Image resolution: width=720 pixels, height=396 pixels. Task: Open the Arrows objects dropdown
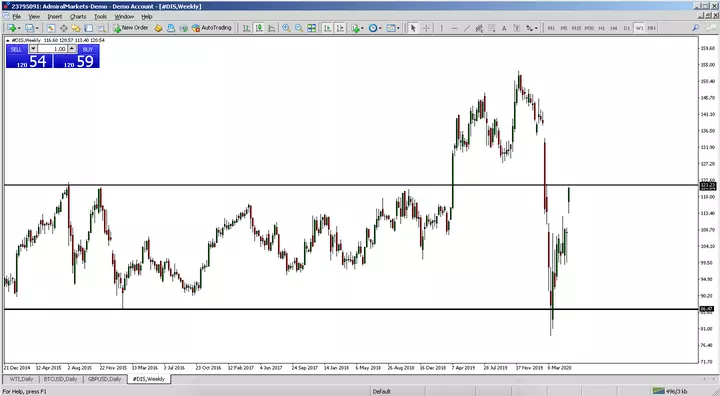point(531,28)
